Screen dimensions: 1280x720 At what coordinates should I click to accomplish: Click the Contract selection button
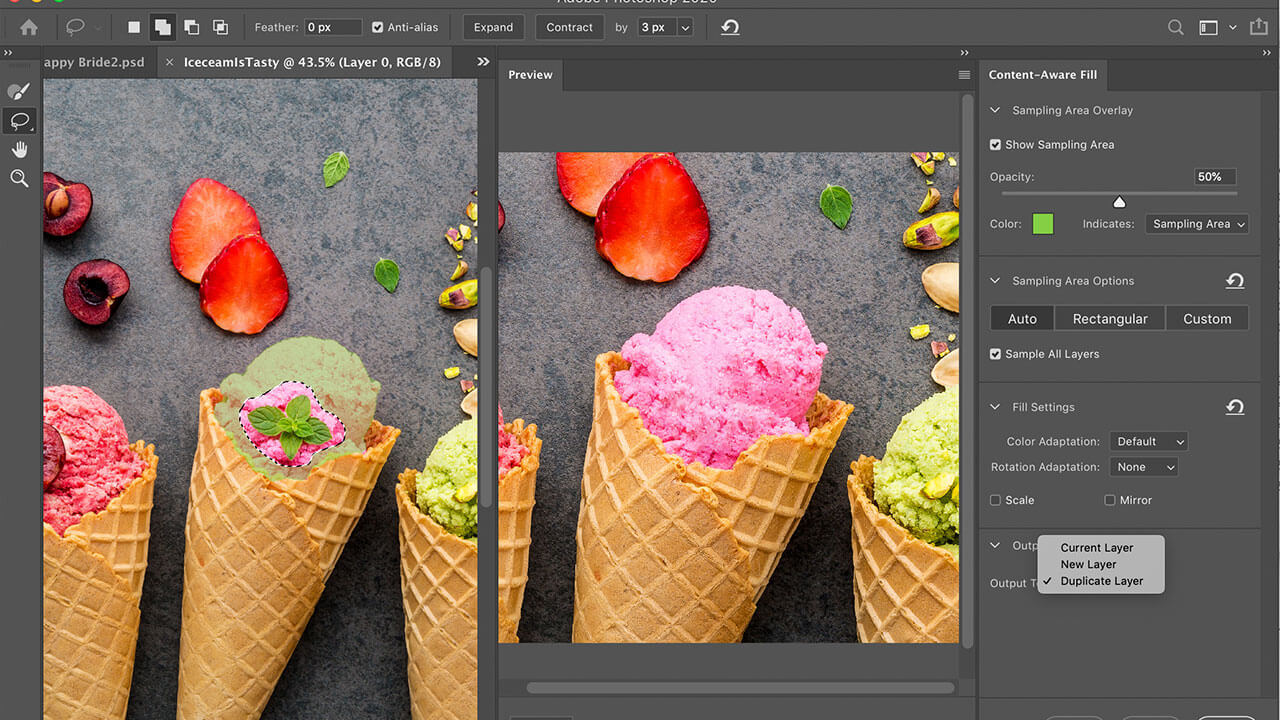[x=569, y=28]
